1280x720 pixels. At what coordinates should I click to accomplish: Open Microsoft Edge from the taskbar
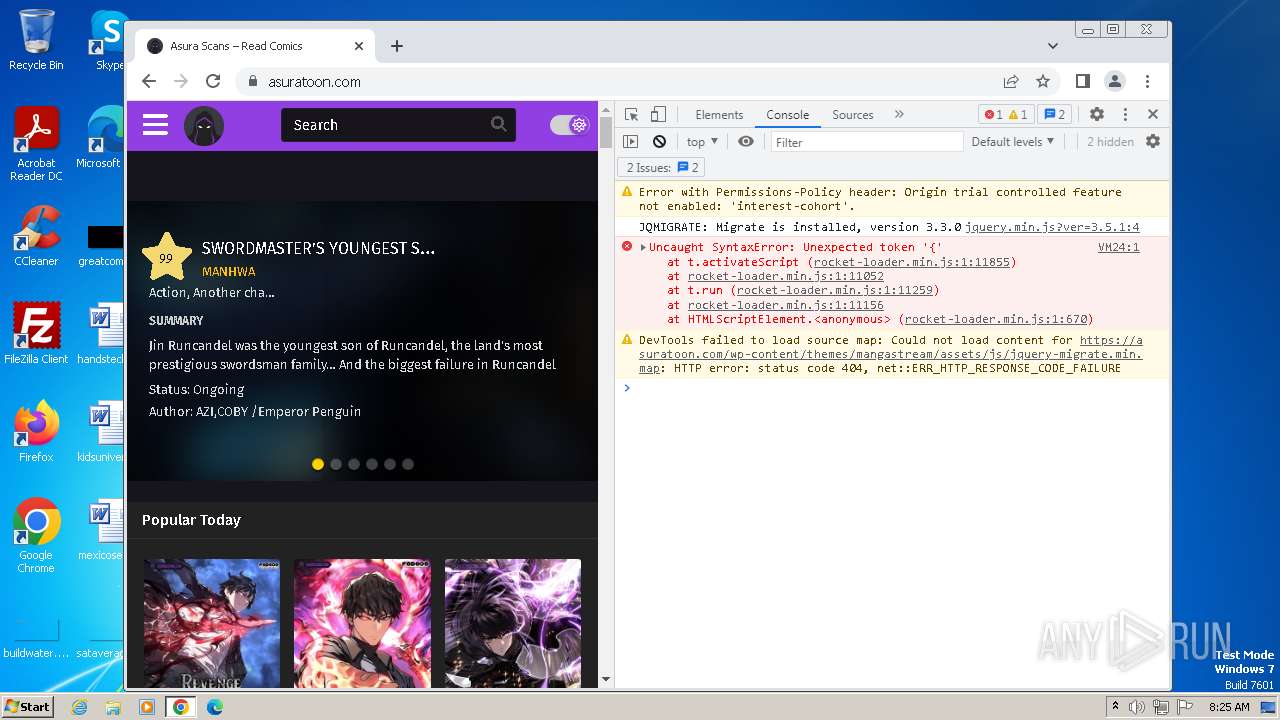pyautogui.click(x=214, y=707)
